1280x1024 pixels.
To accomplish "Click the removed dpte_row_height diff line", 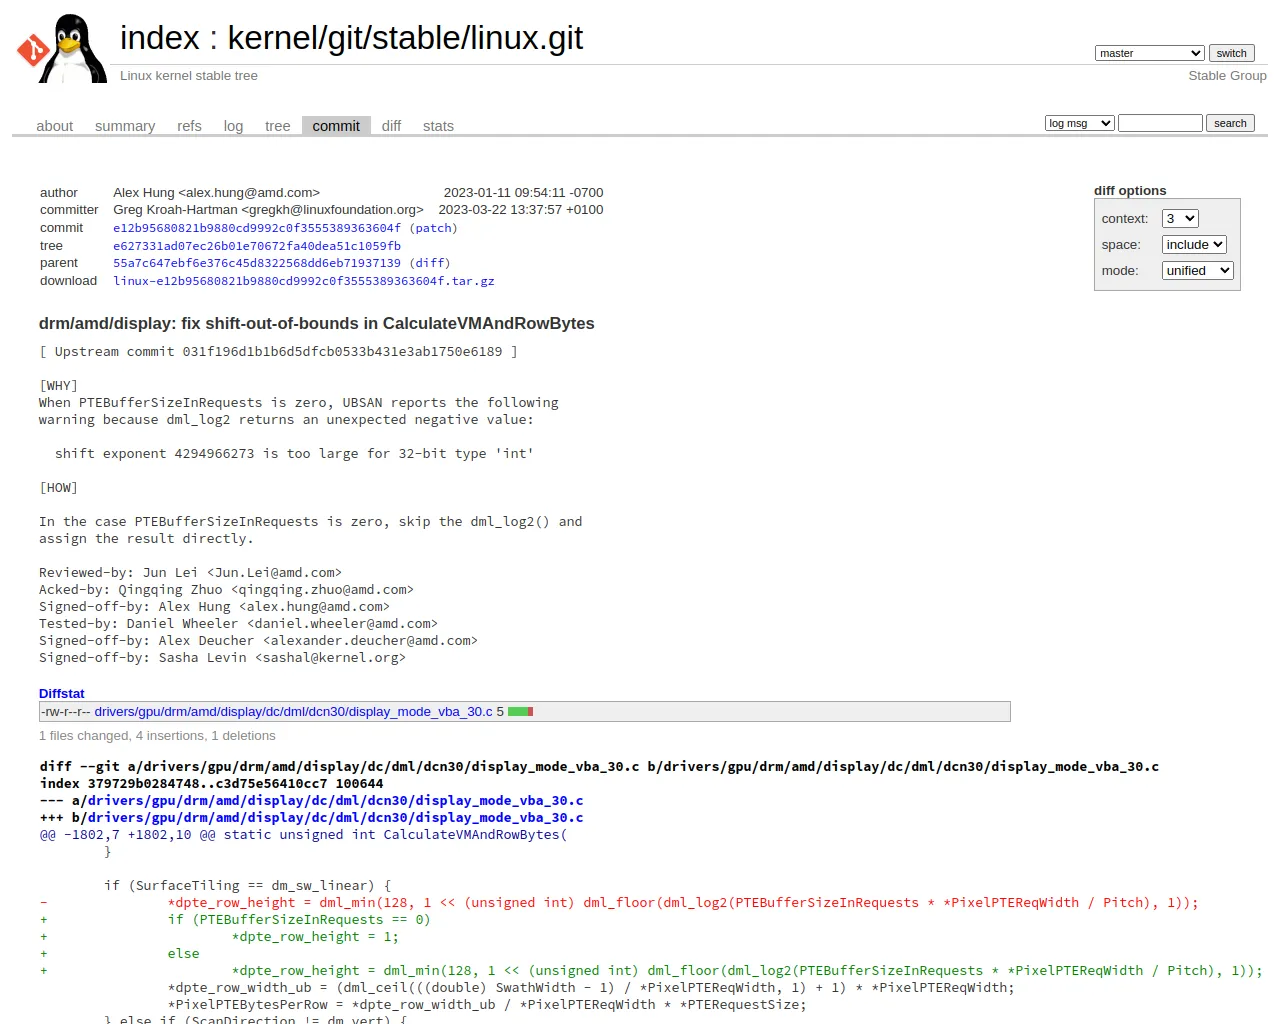I will (x=619, y=902).
